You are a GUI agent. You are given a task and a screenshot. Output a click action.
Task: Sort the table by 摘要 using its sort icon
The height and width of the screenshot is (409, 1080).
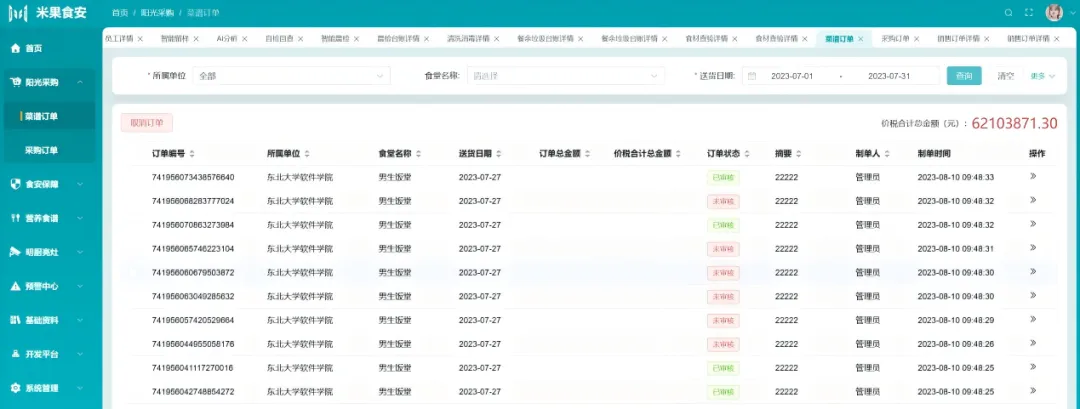point(798,154)
